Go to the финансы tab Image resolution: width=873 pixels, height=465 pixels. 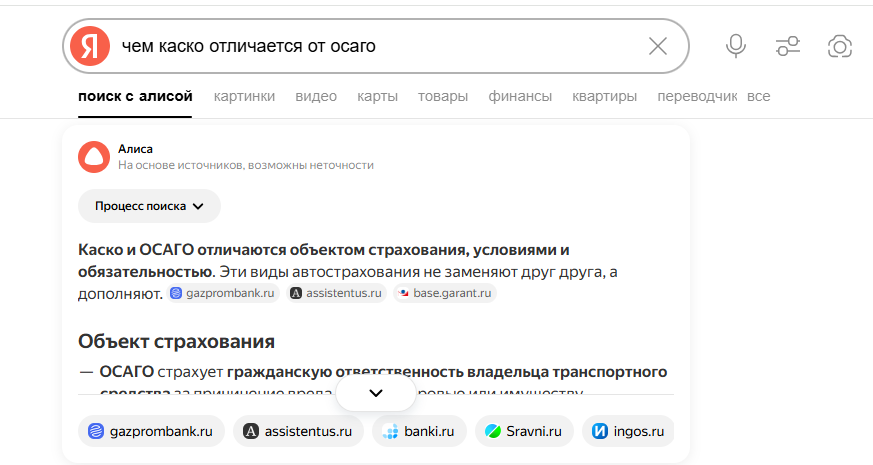pos(520,96)
